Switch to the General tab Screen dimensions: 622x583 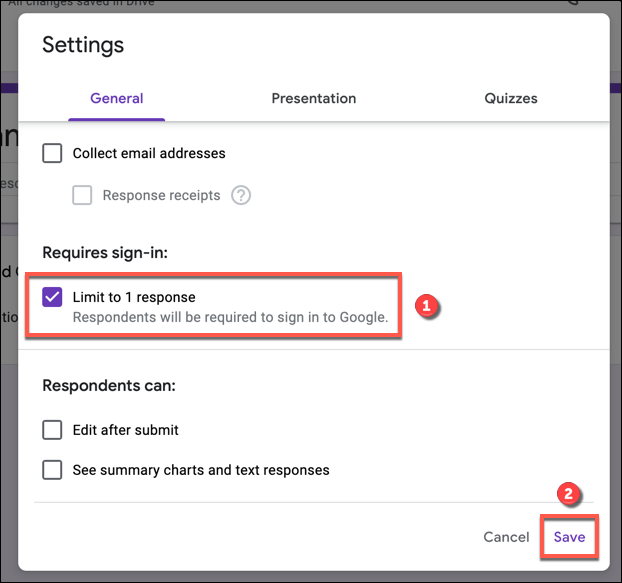click(117, 99)
